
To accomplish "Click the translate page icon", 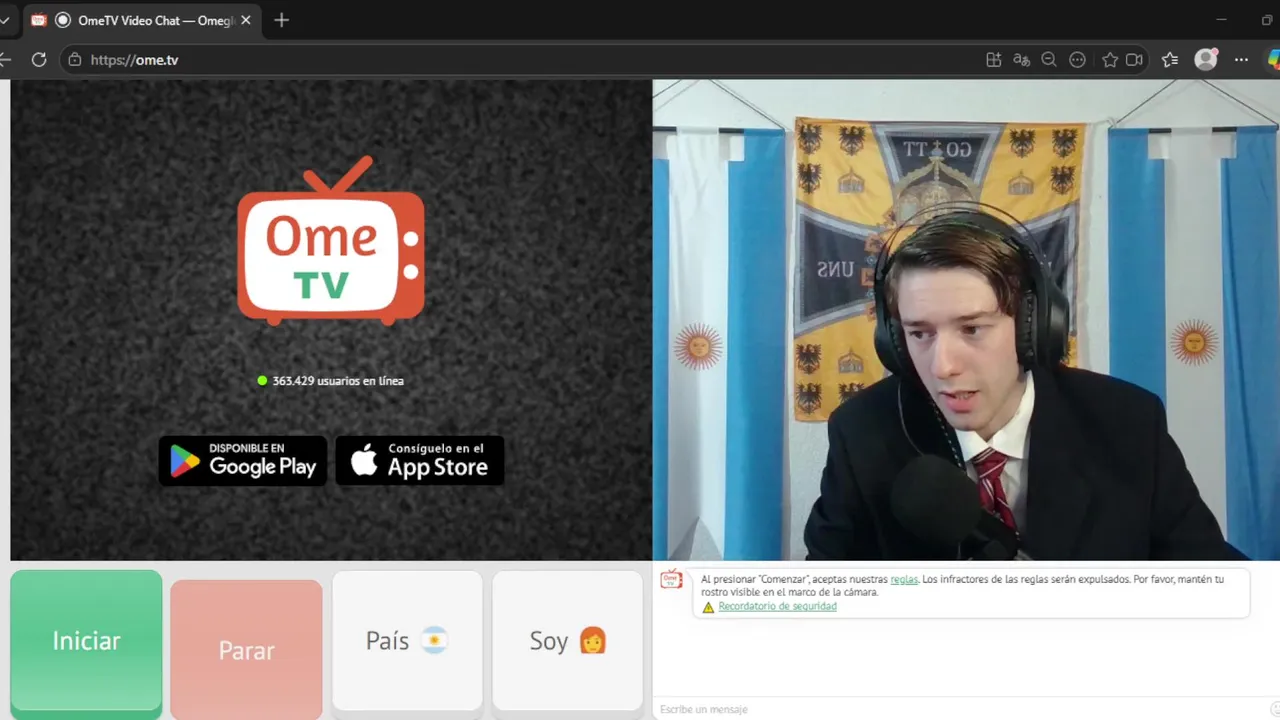I will (1021, 60).
